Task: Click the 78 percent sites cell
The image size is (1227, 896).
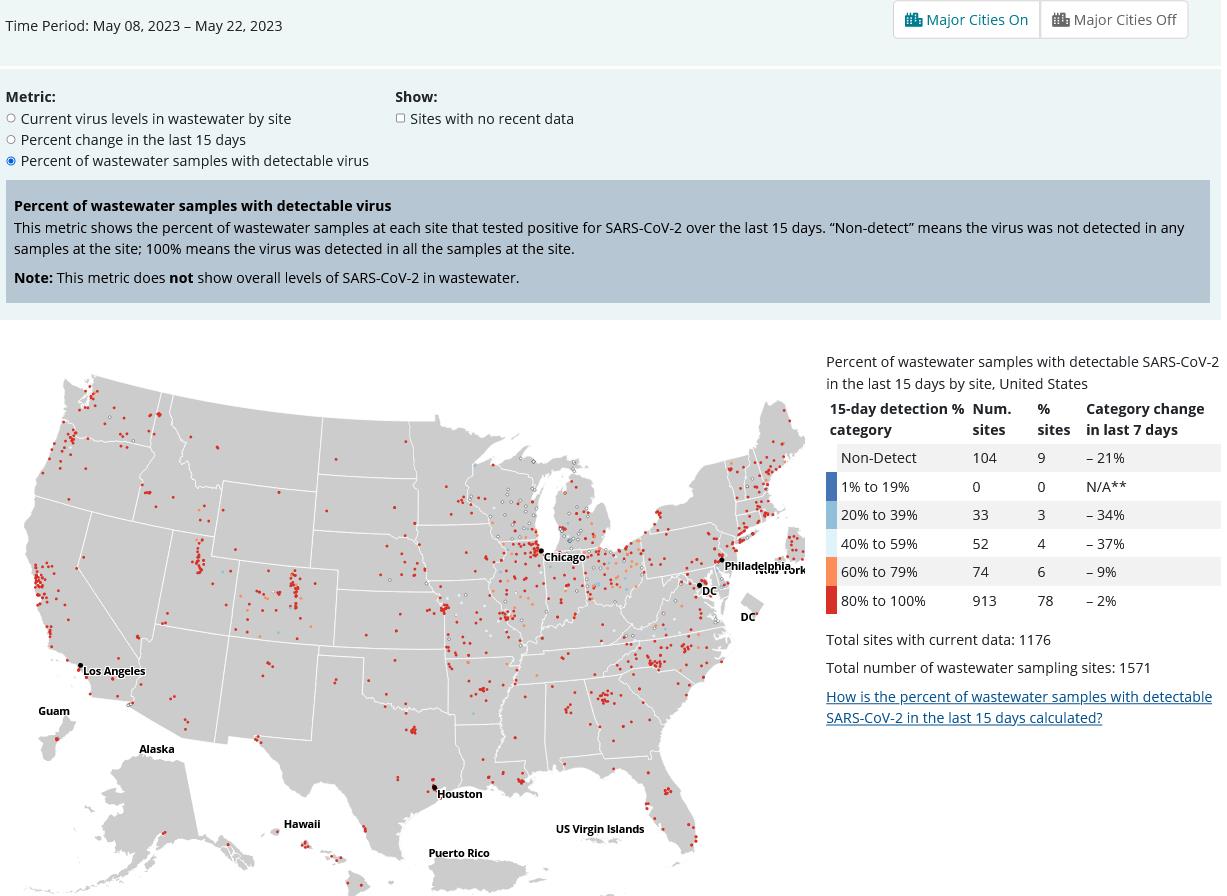Action: 1045,601
